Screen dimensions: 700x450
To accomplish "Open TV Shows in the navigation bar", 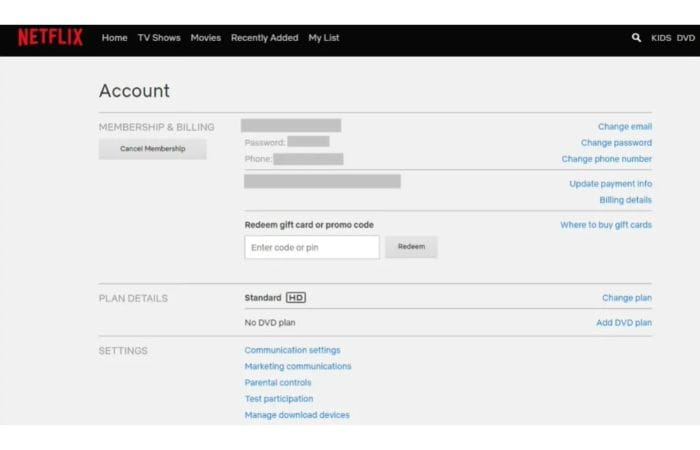I will [x=159, y=38].
